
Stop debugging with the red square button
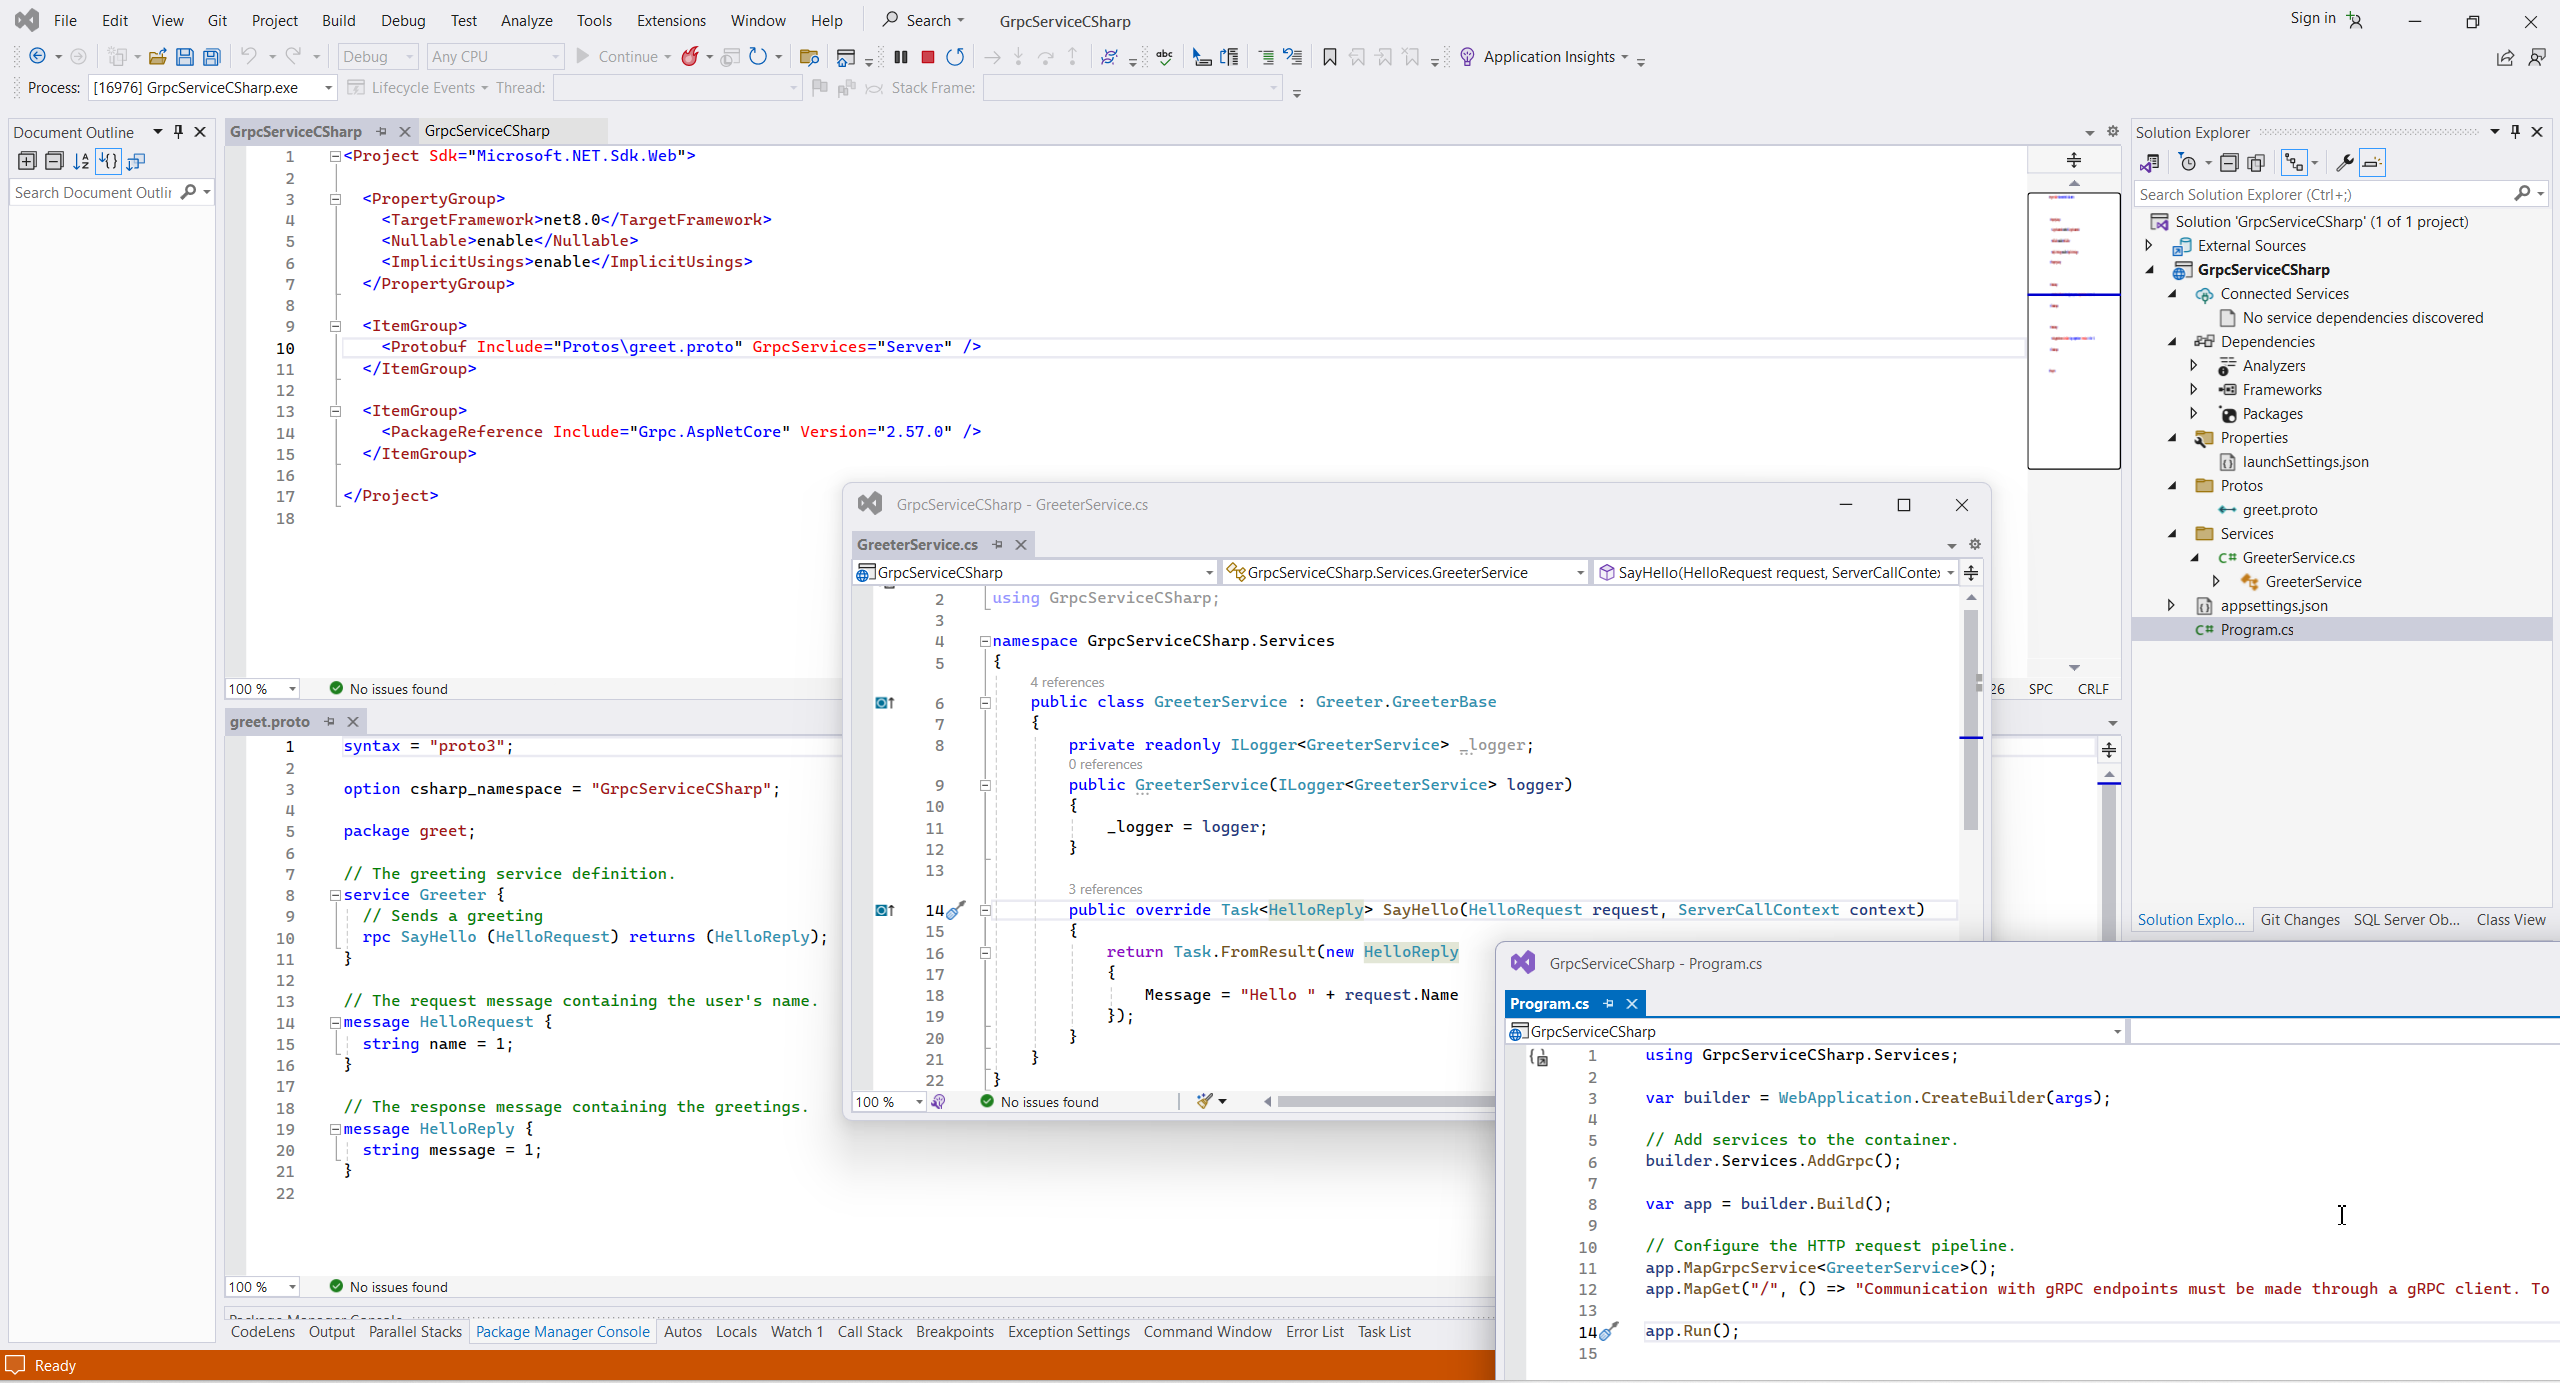(927, 57)
